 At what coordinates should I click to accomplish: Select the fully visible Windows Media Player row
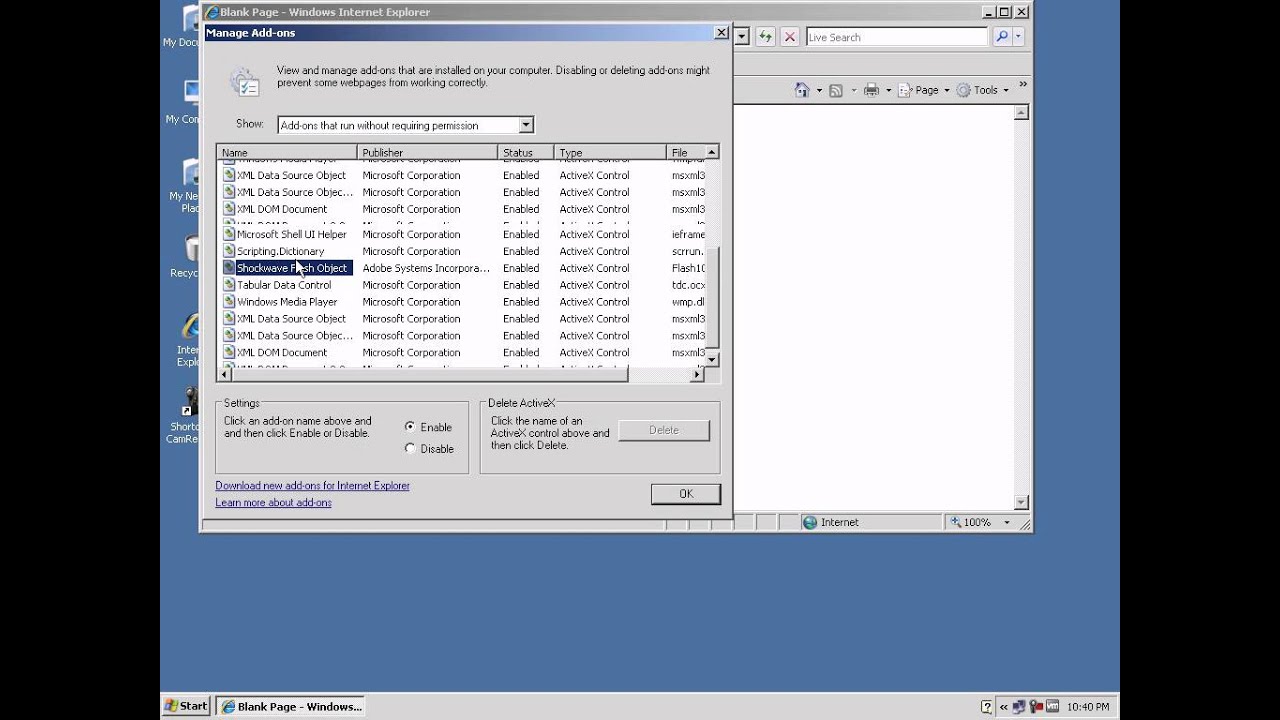pos(461,302)
